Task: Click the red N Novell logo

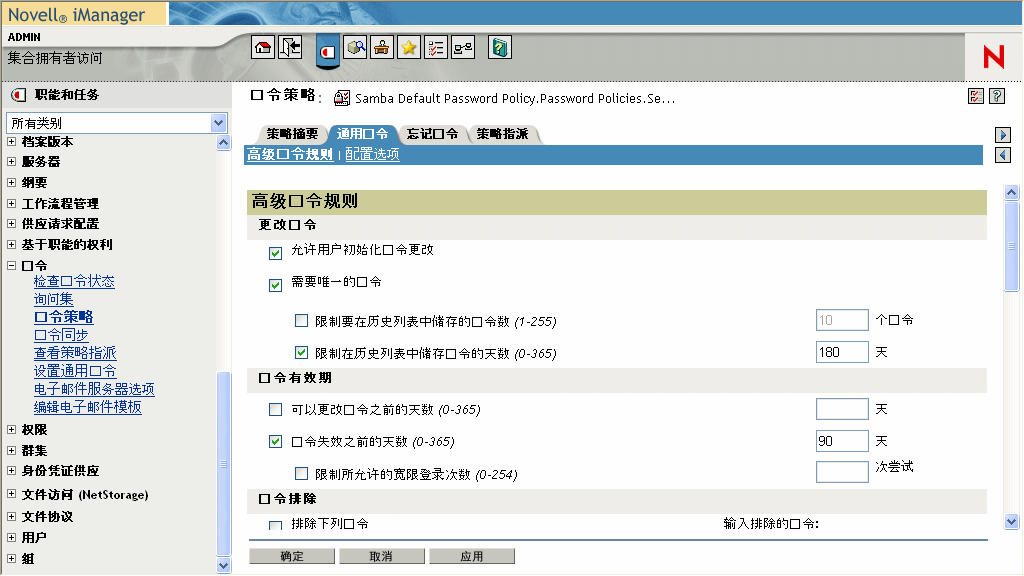Action: click(992, 57)
